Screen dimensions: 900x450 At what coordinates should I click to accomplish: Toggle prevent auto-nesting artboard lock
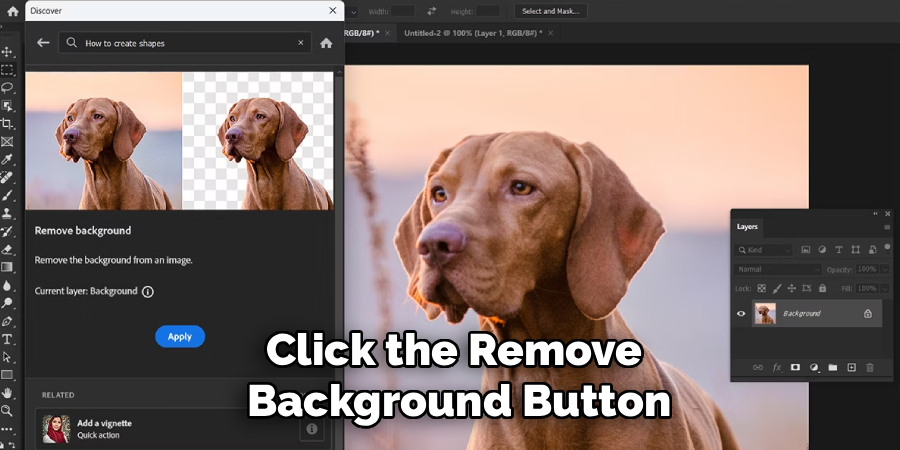point(807,288)
